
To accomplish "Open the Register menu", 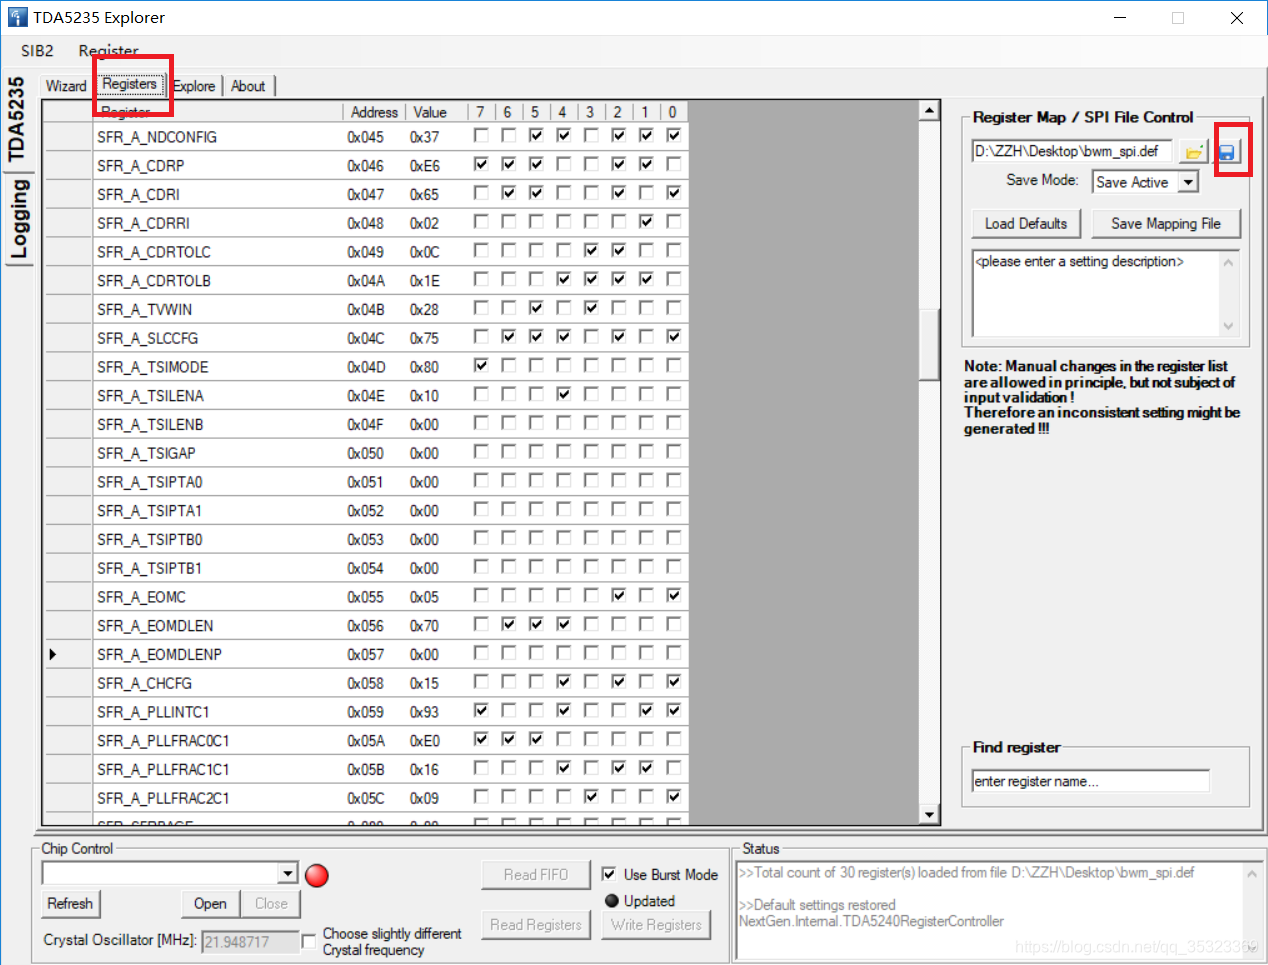I will click(109, 51).
